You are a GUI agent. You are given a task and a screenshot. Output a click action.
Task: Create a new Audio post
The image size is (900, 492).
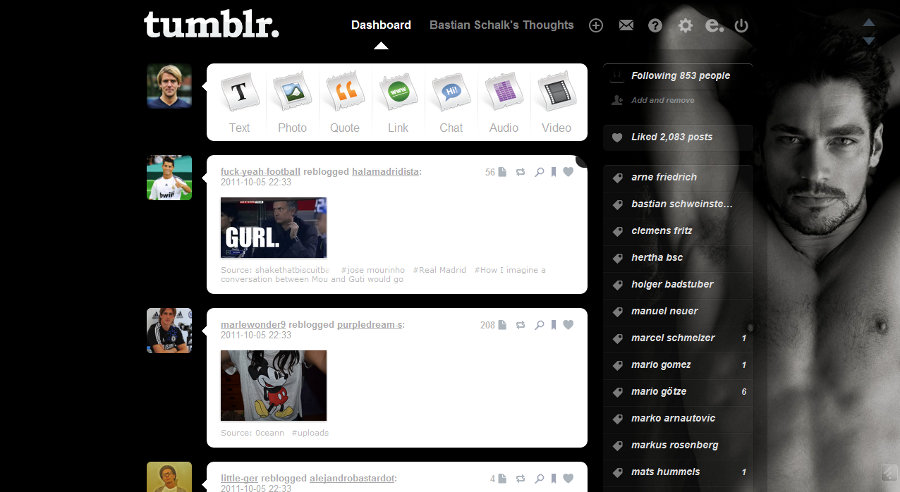point(503,103)
